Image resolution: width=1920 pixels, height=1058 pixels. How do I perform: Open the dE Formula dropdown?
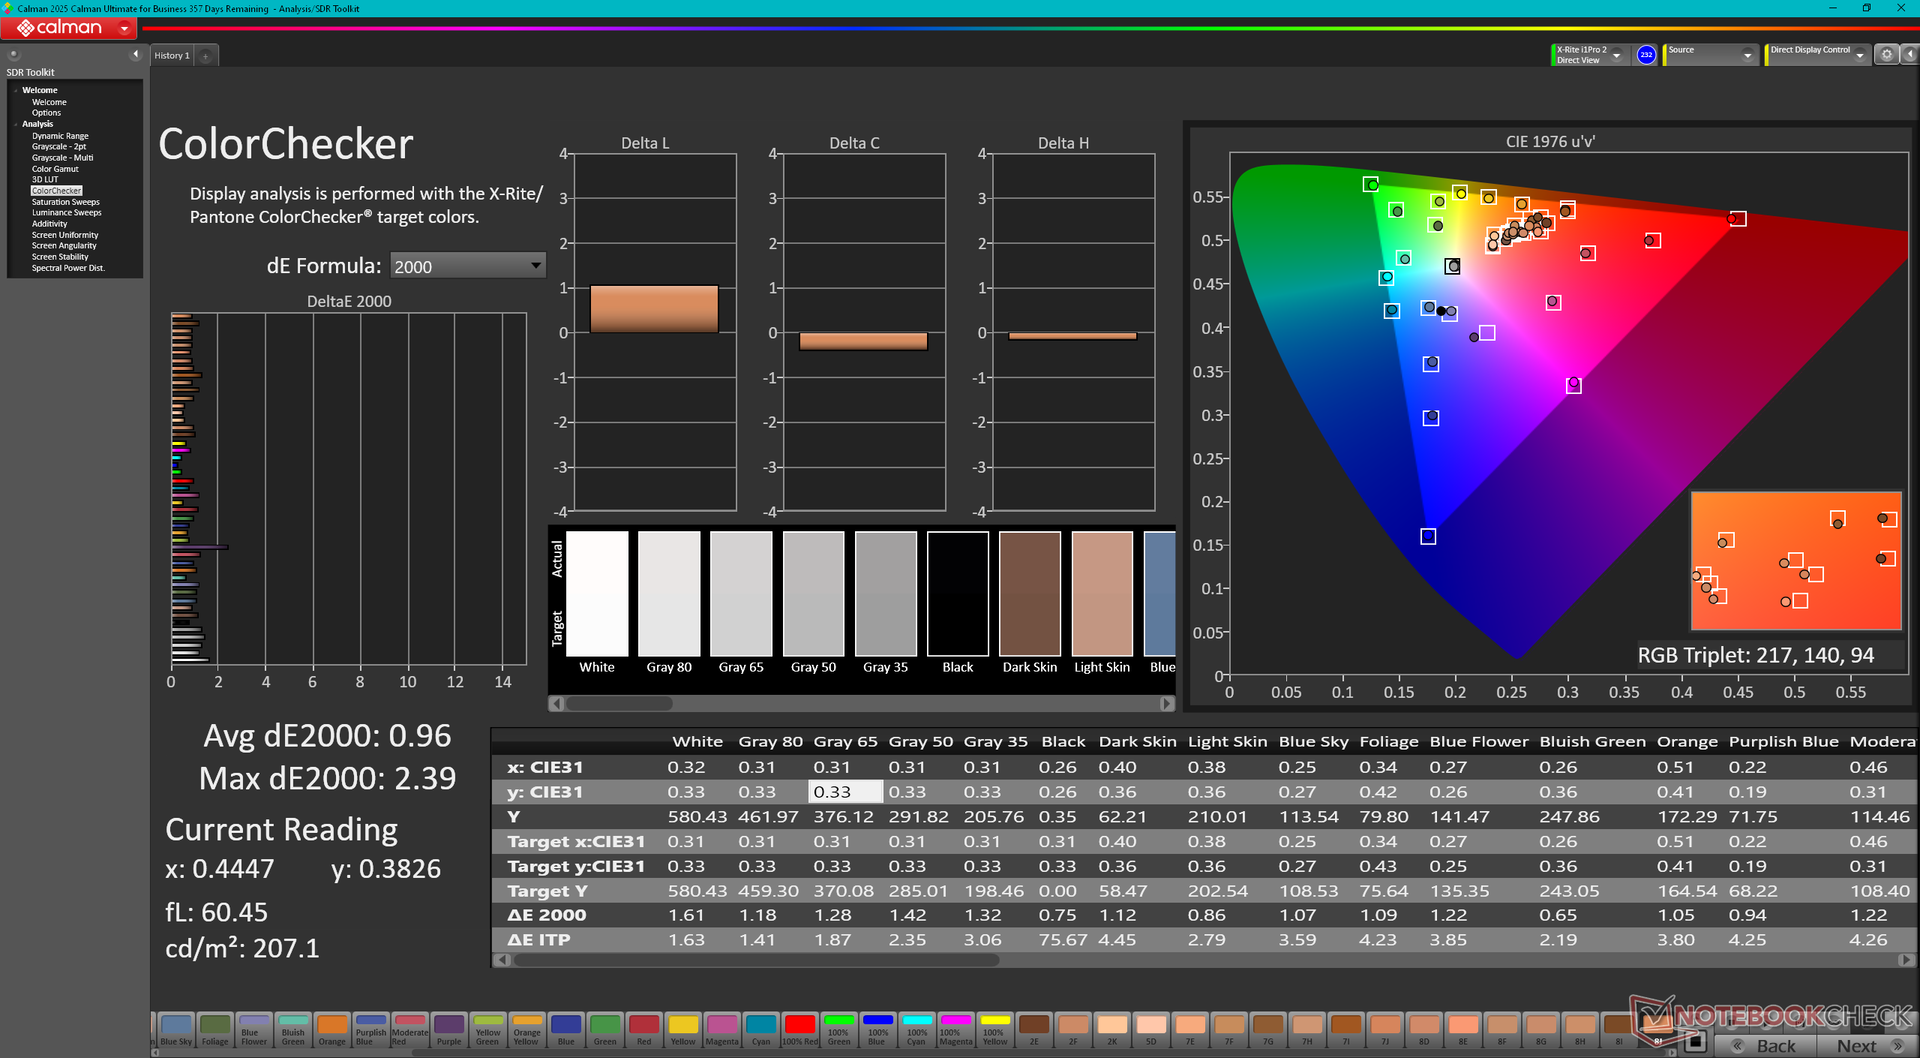tap(467, 266)
